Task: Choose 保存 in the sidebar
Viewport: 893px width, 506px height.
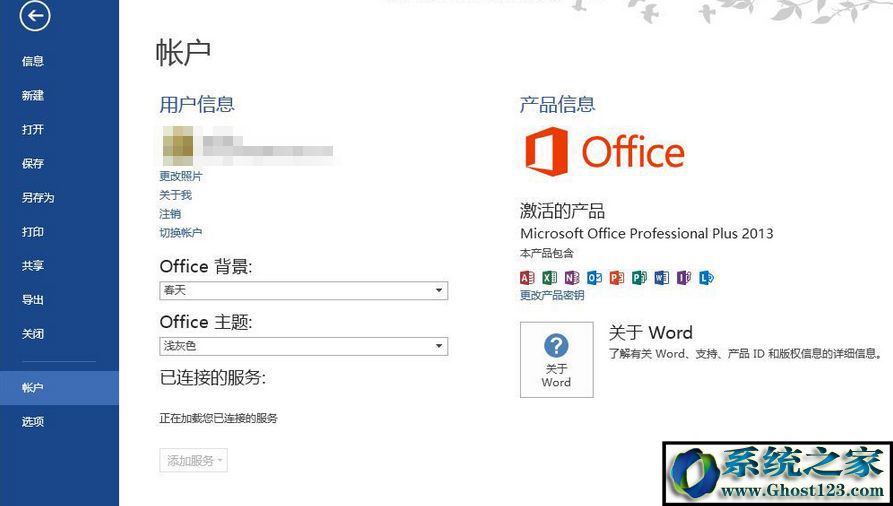Action: 32,164
